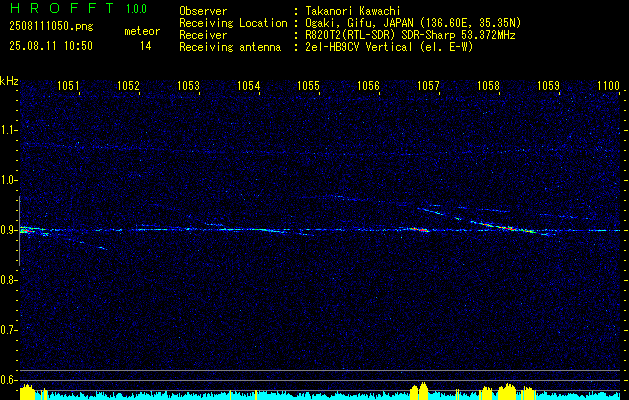The image size is (629, 400).
Task: Click the 0.6 kHz frequency axis label
Action: coord(9,380)
